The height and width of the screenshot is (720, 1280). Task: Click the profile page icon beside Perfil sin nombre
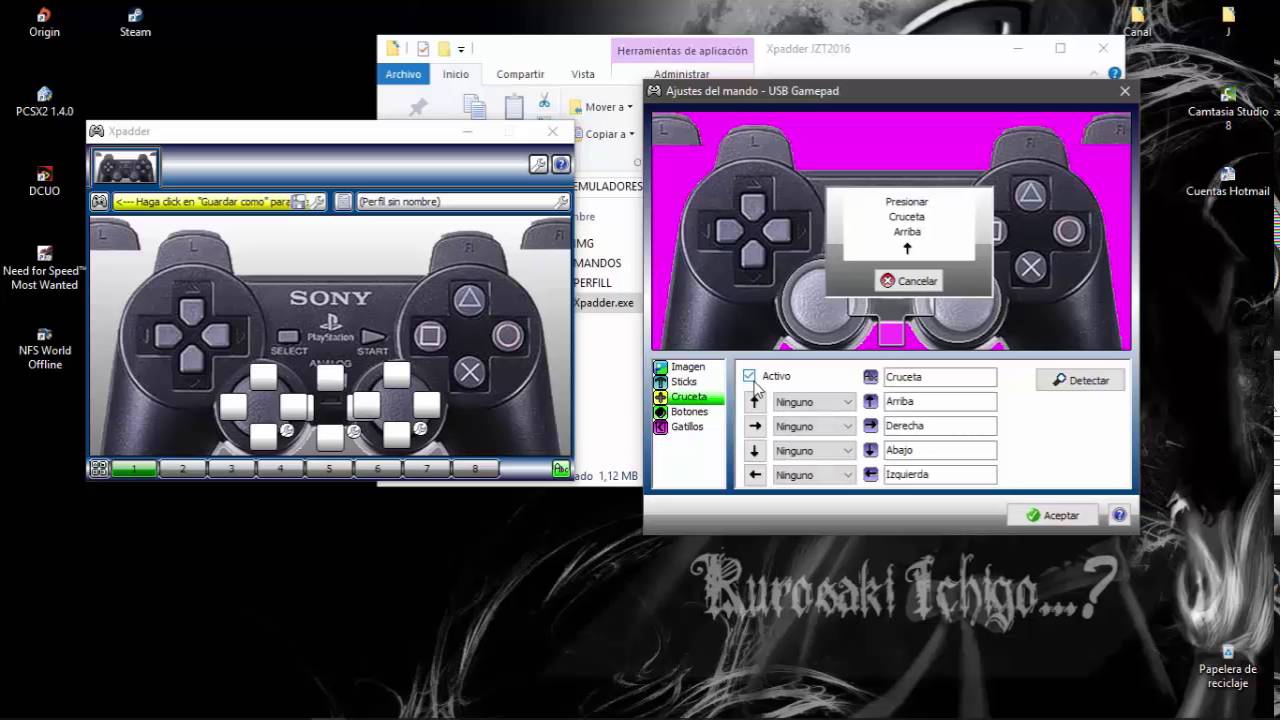[343, 202]
